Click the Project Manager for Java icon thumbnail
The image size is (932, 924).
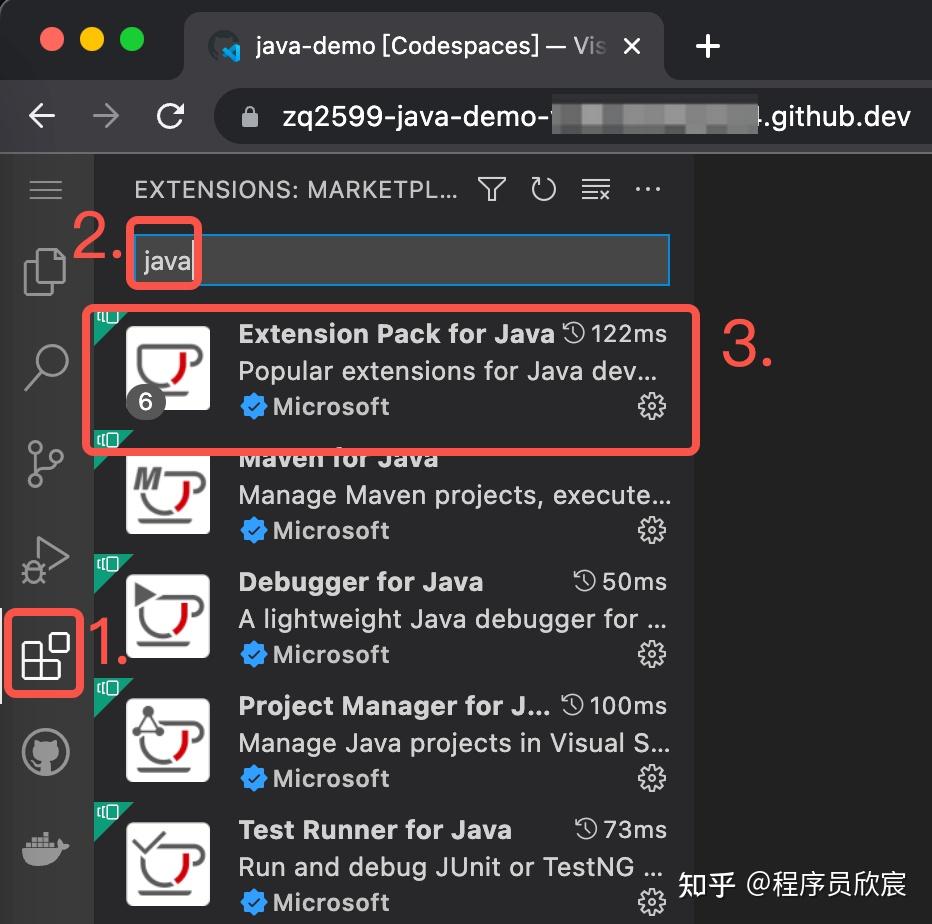[168, 740]
